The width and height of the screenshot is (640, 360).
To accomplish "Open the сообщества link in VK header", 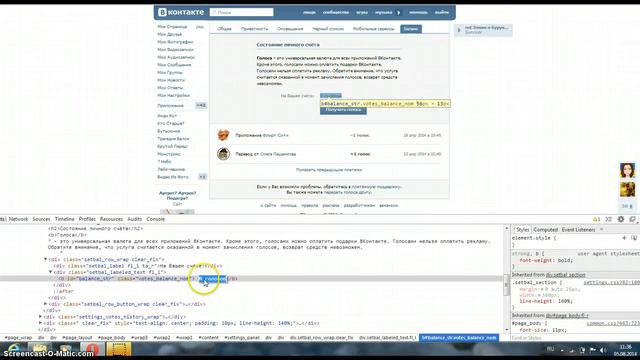I will tap(336, 12).
